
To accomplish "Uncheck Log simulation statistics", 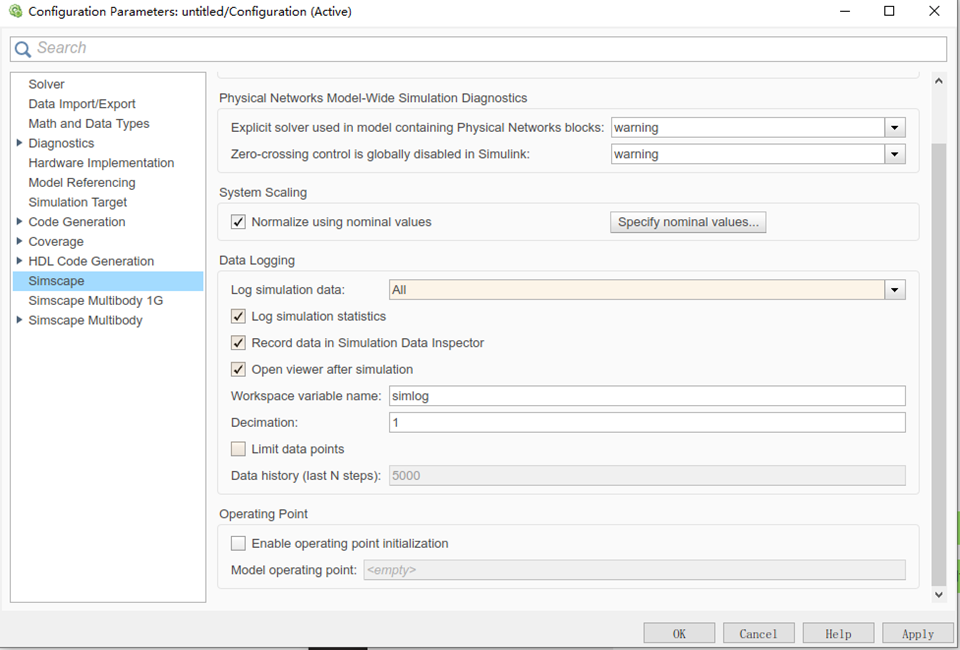I will [x=238, y=316].
